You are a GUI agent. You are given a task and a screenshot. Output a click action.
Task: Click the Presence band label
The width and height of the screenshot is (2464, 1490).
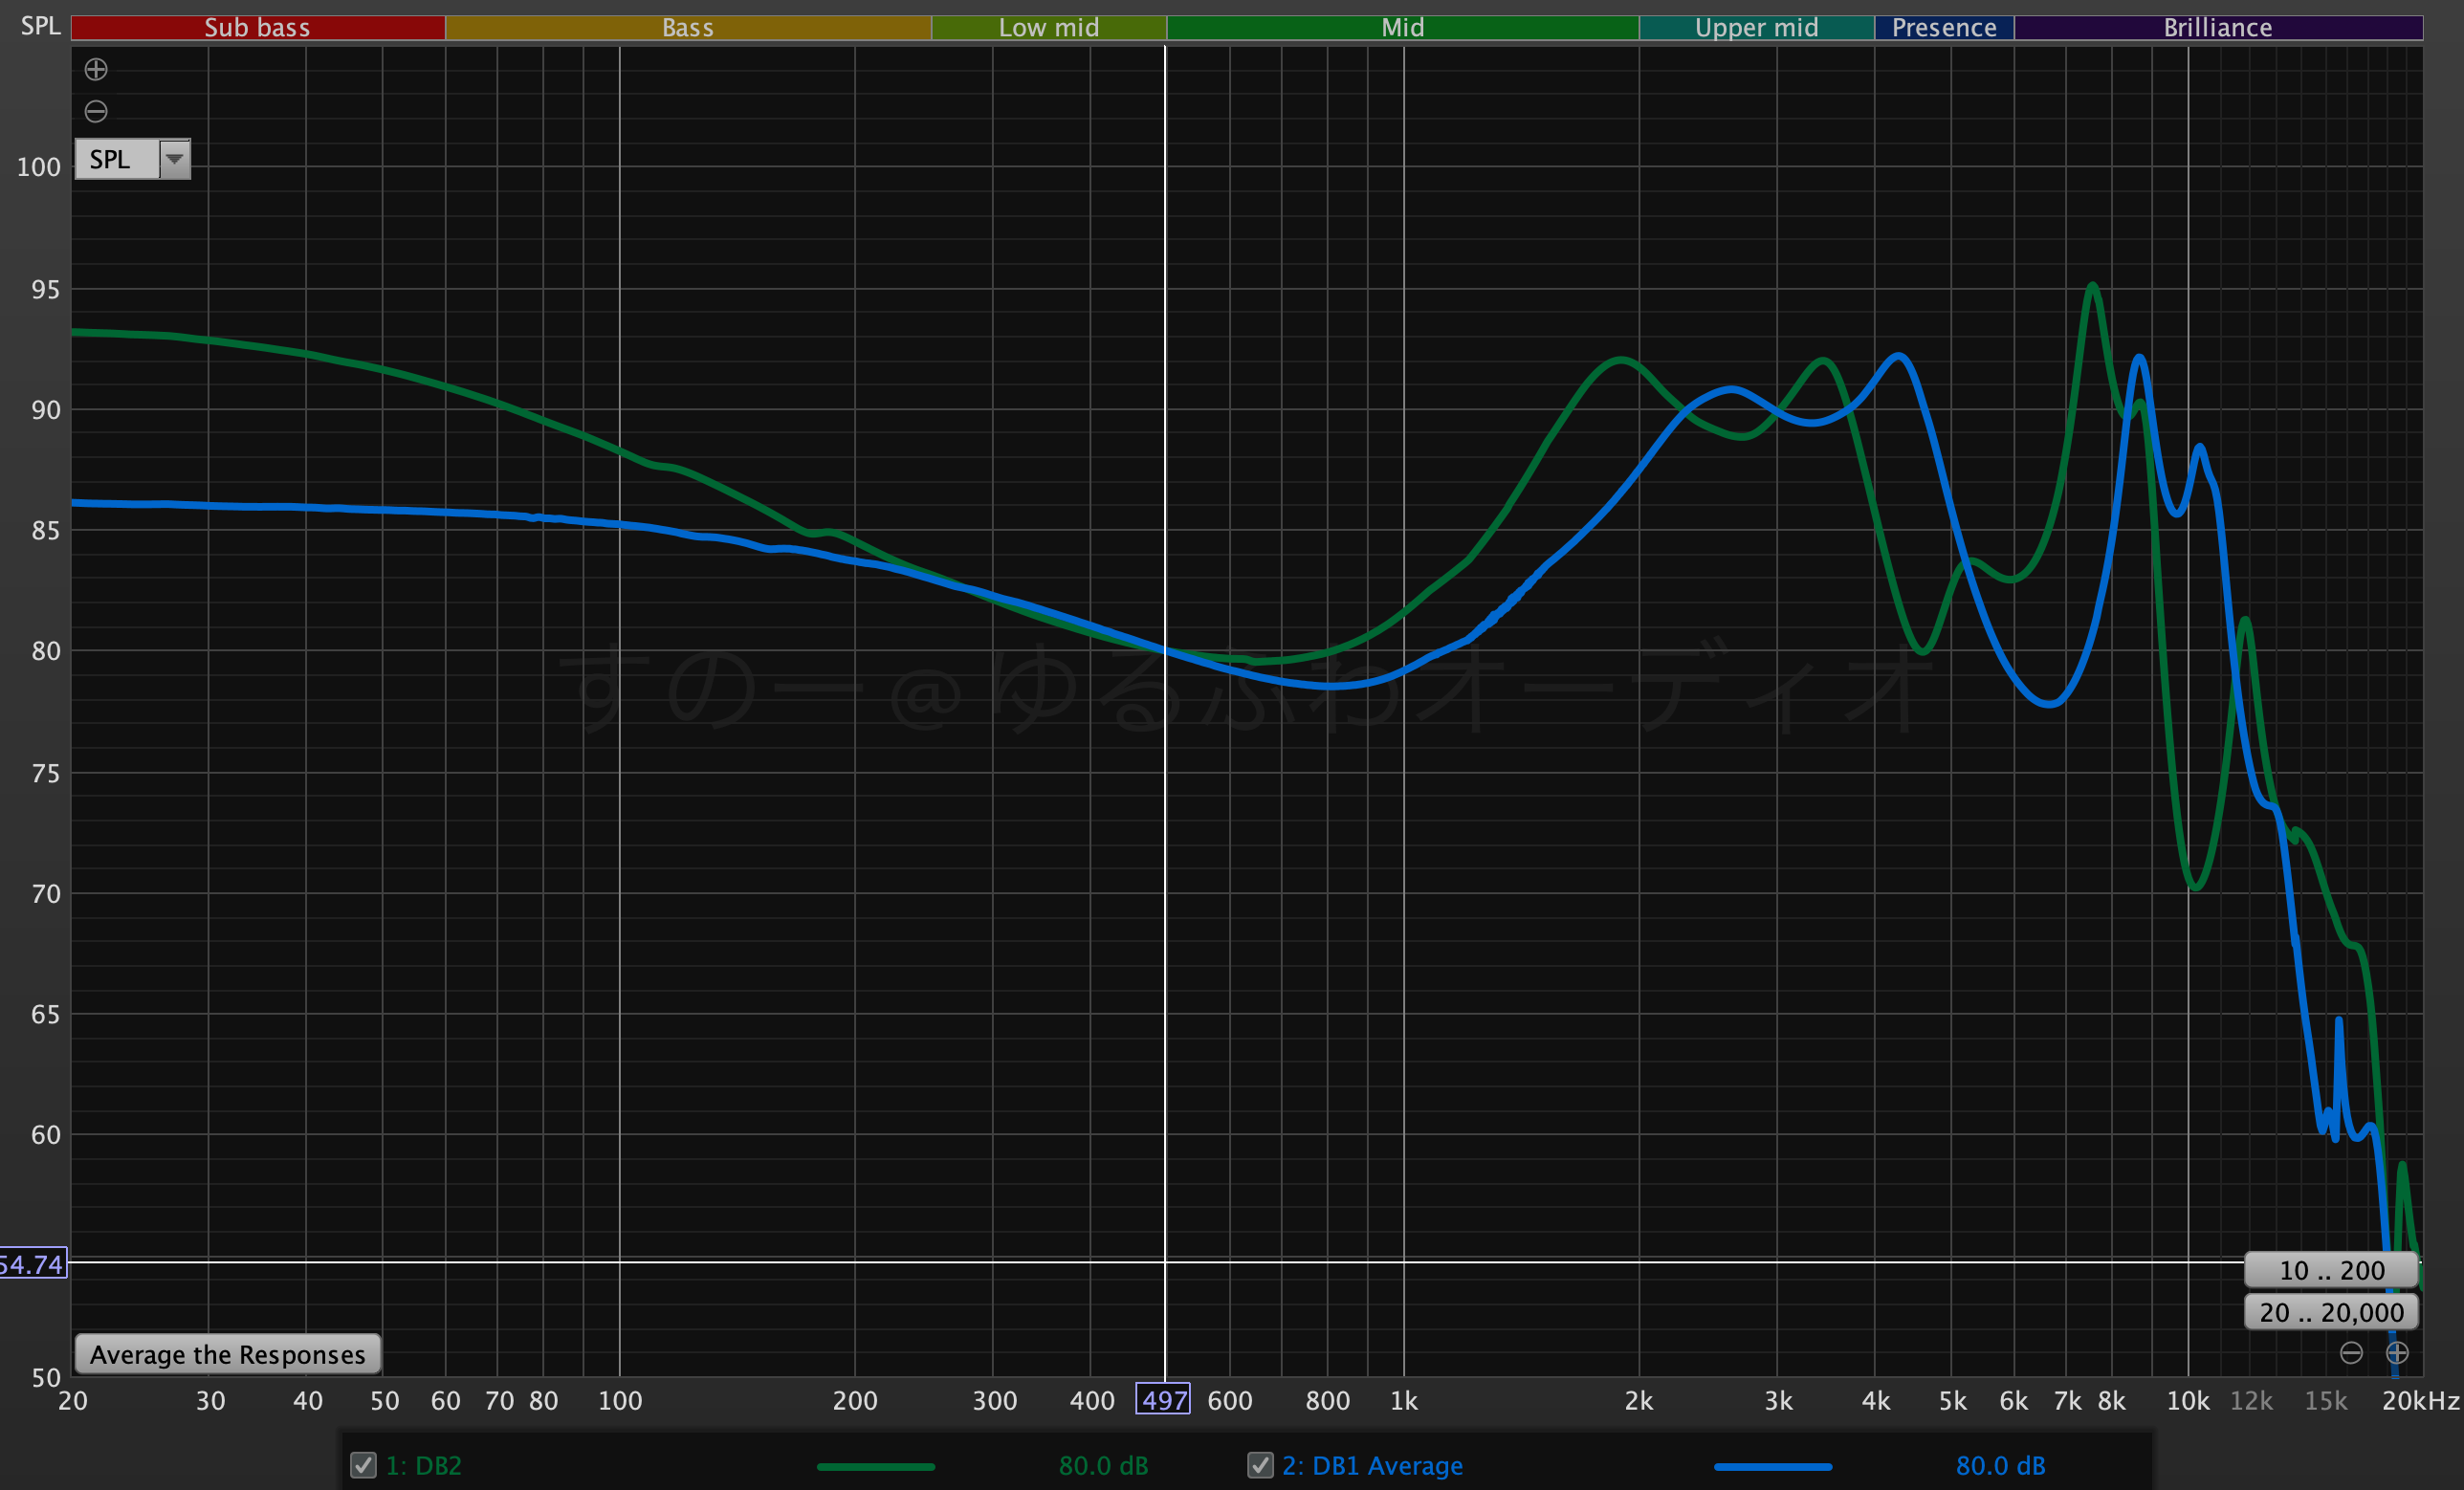coord(1944,27)
